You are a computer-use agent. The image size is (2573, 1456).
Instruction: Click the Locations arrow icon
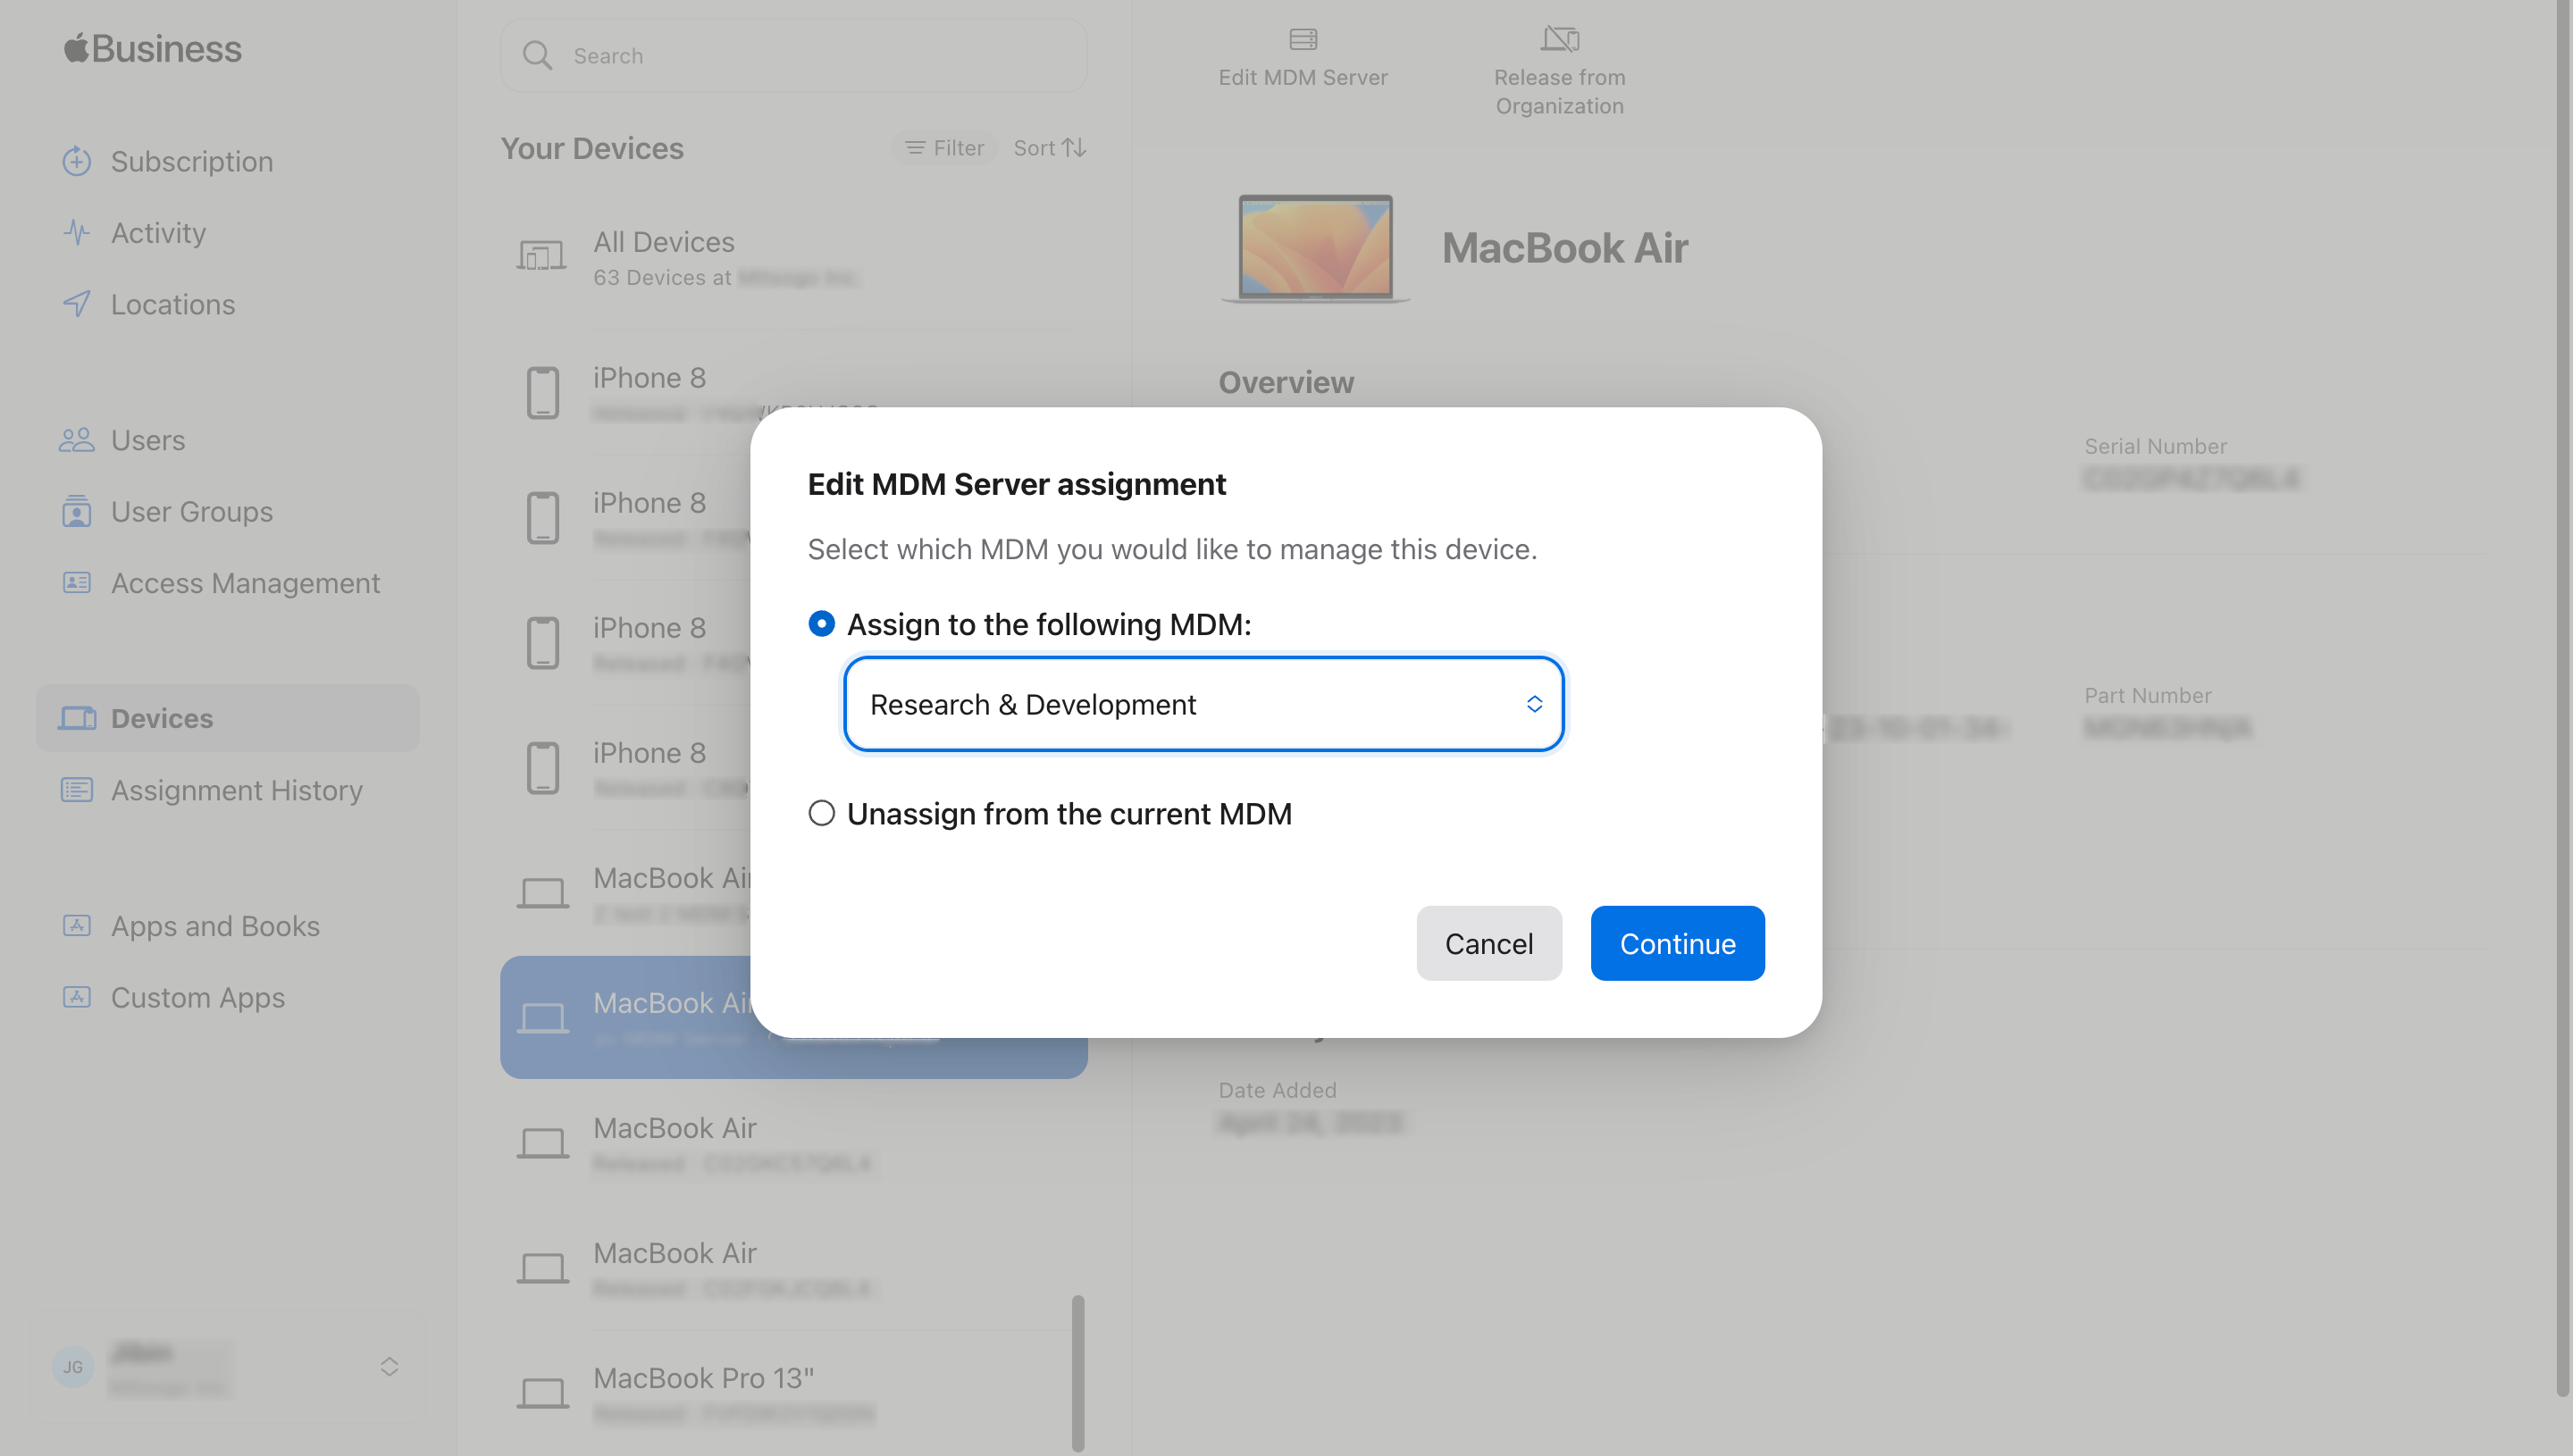[x=77, y=304]
